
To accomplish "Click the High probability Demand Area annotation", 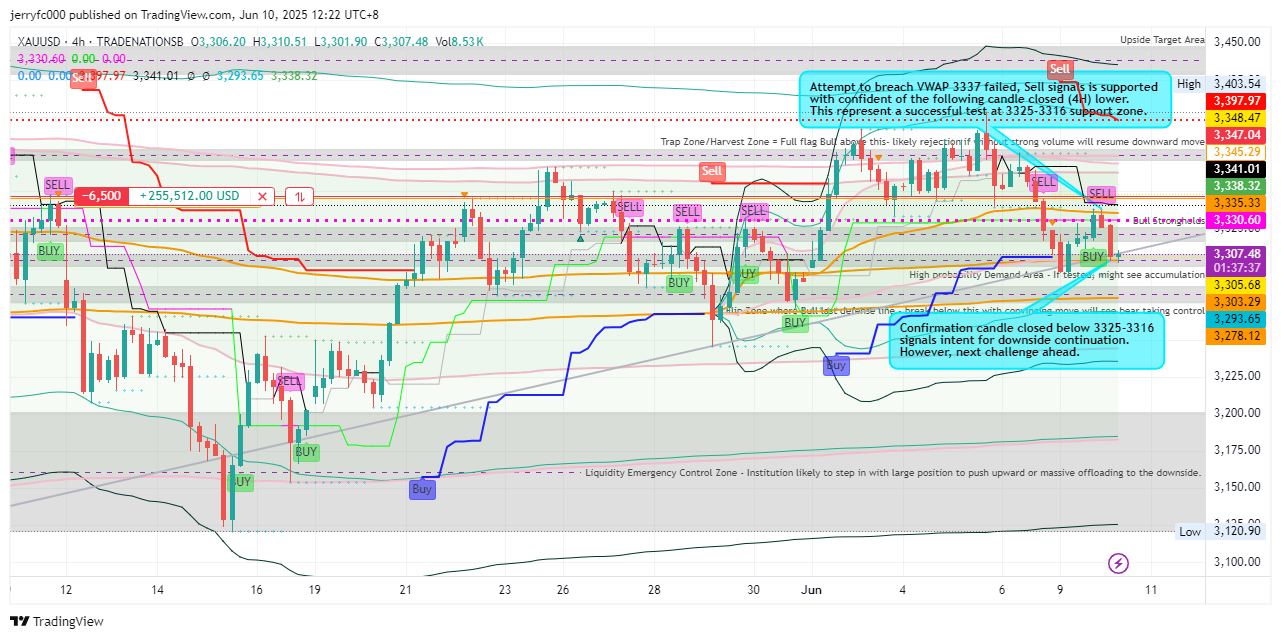I will pyautogui.click(x=1057, y=274).
